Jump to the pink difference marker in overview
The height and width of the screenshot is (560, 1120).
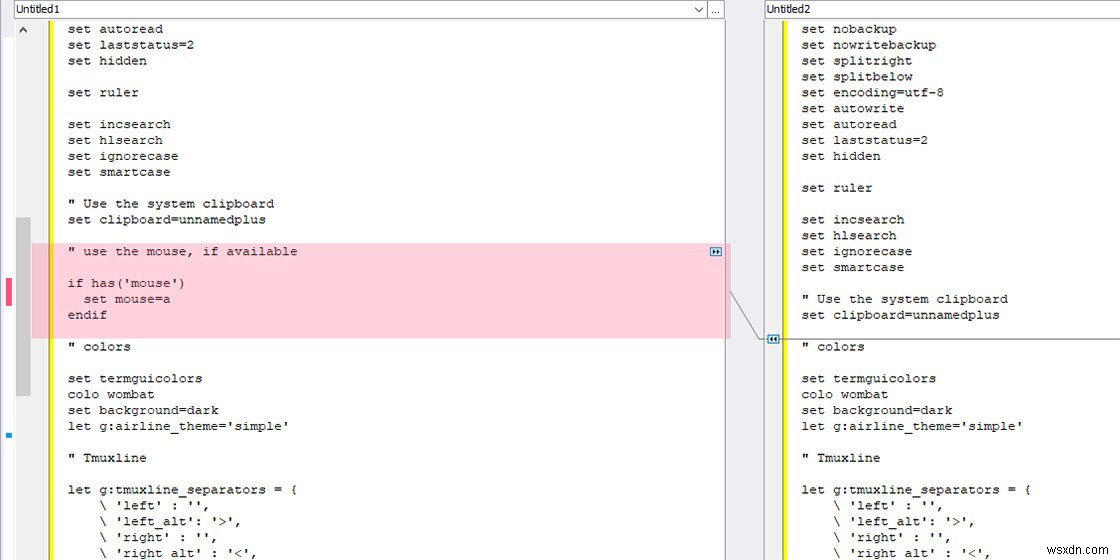[x=9, y=291]
